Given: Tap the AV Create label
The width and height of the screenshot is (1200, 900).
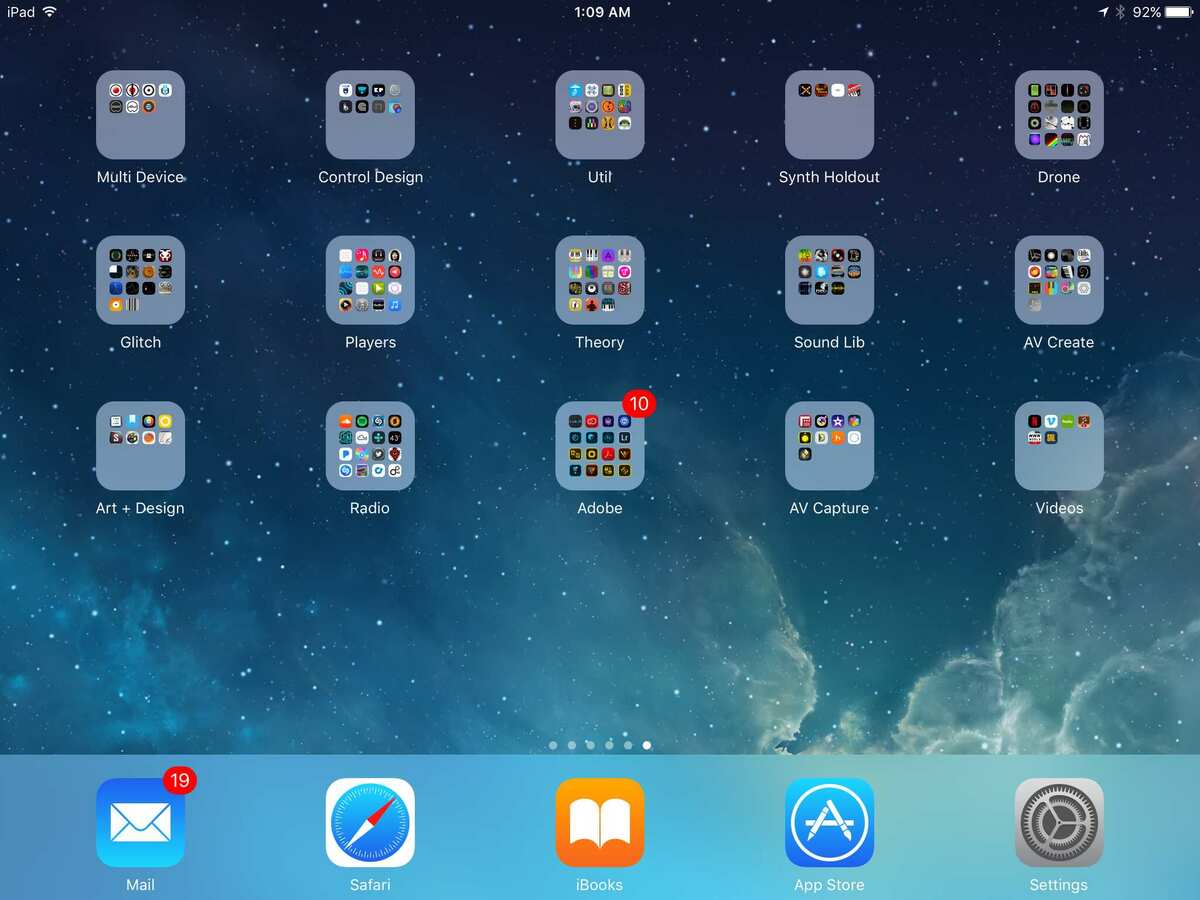Looking at the screenshot, I should pos(1059,342).
